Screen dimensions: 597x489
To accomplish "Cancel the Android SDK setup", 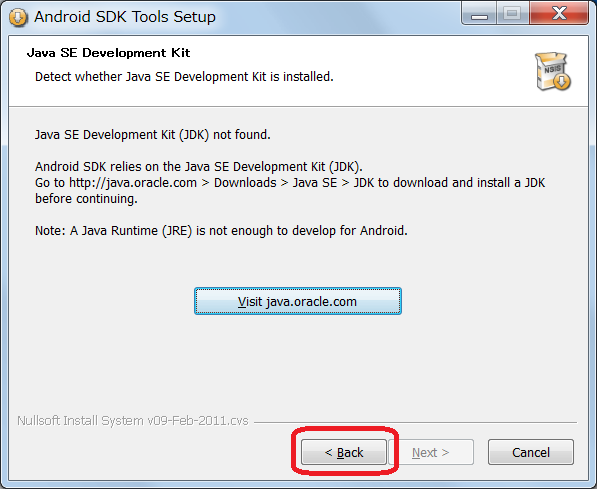I will tap(531, 452).
